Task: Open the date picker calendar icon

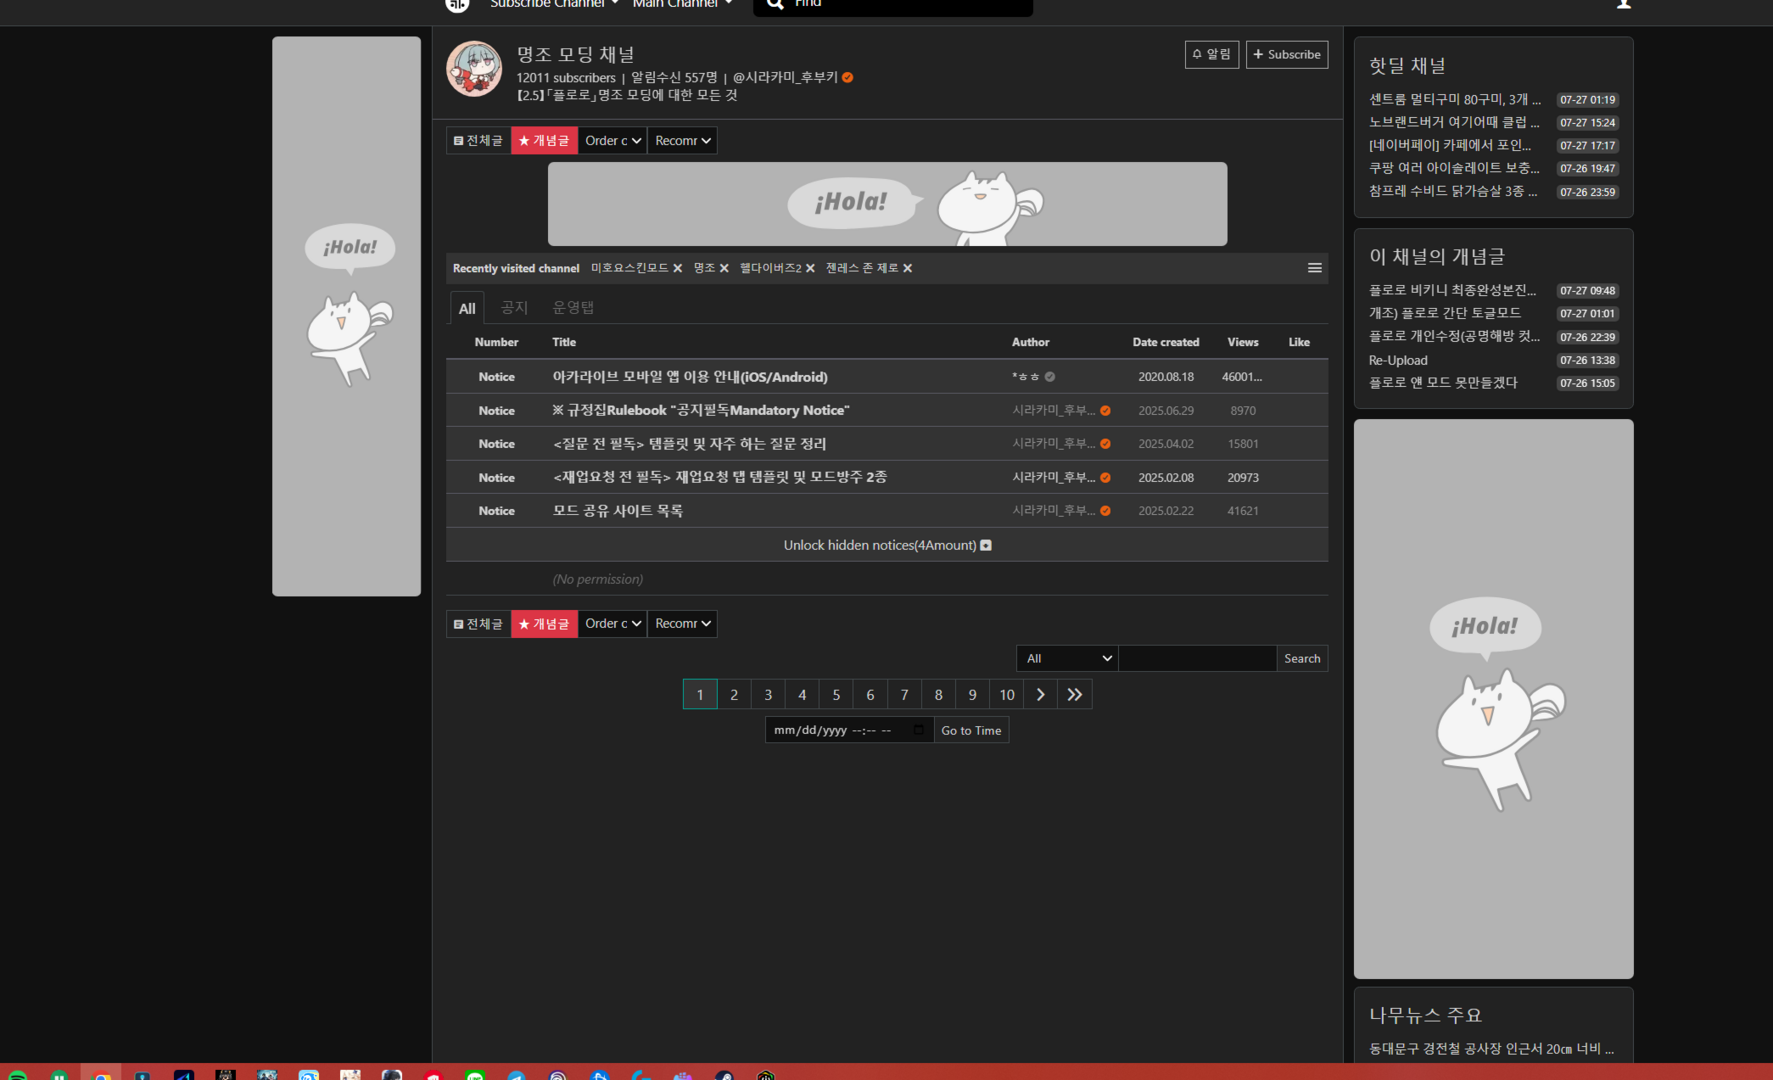Action: [x=919, y=730]
